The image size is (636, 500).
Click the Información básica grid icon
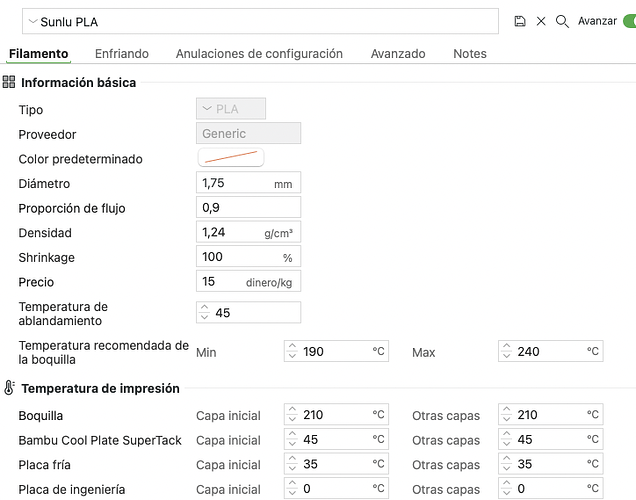click(9, 82)
